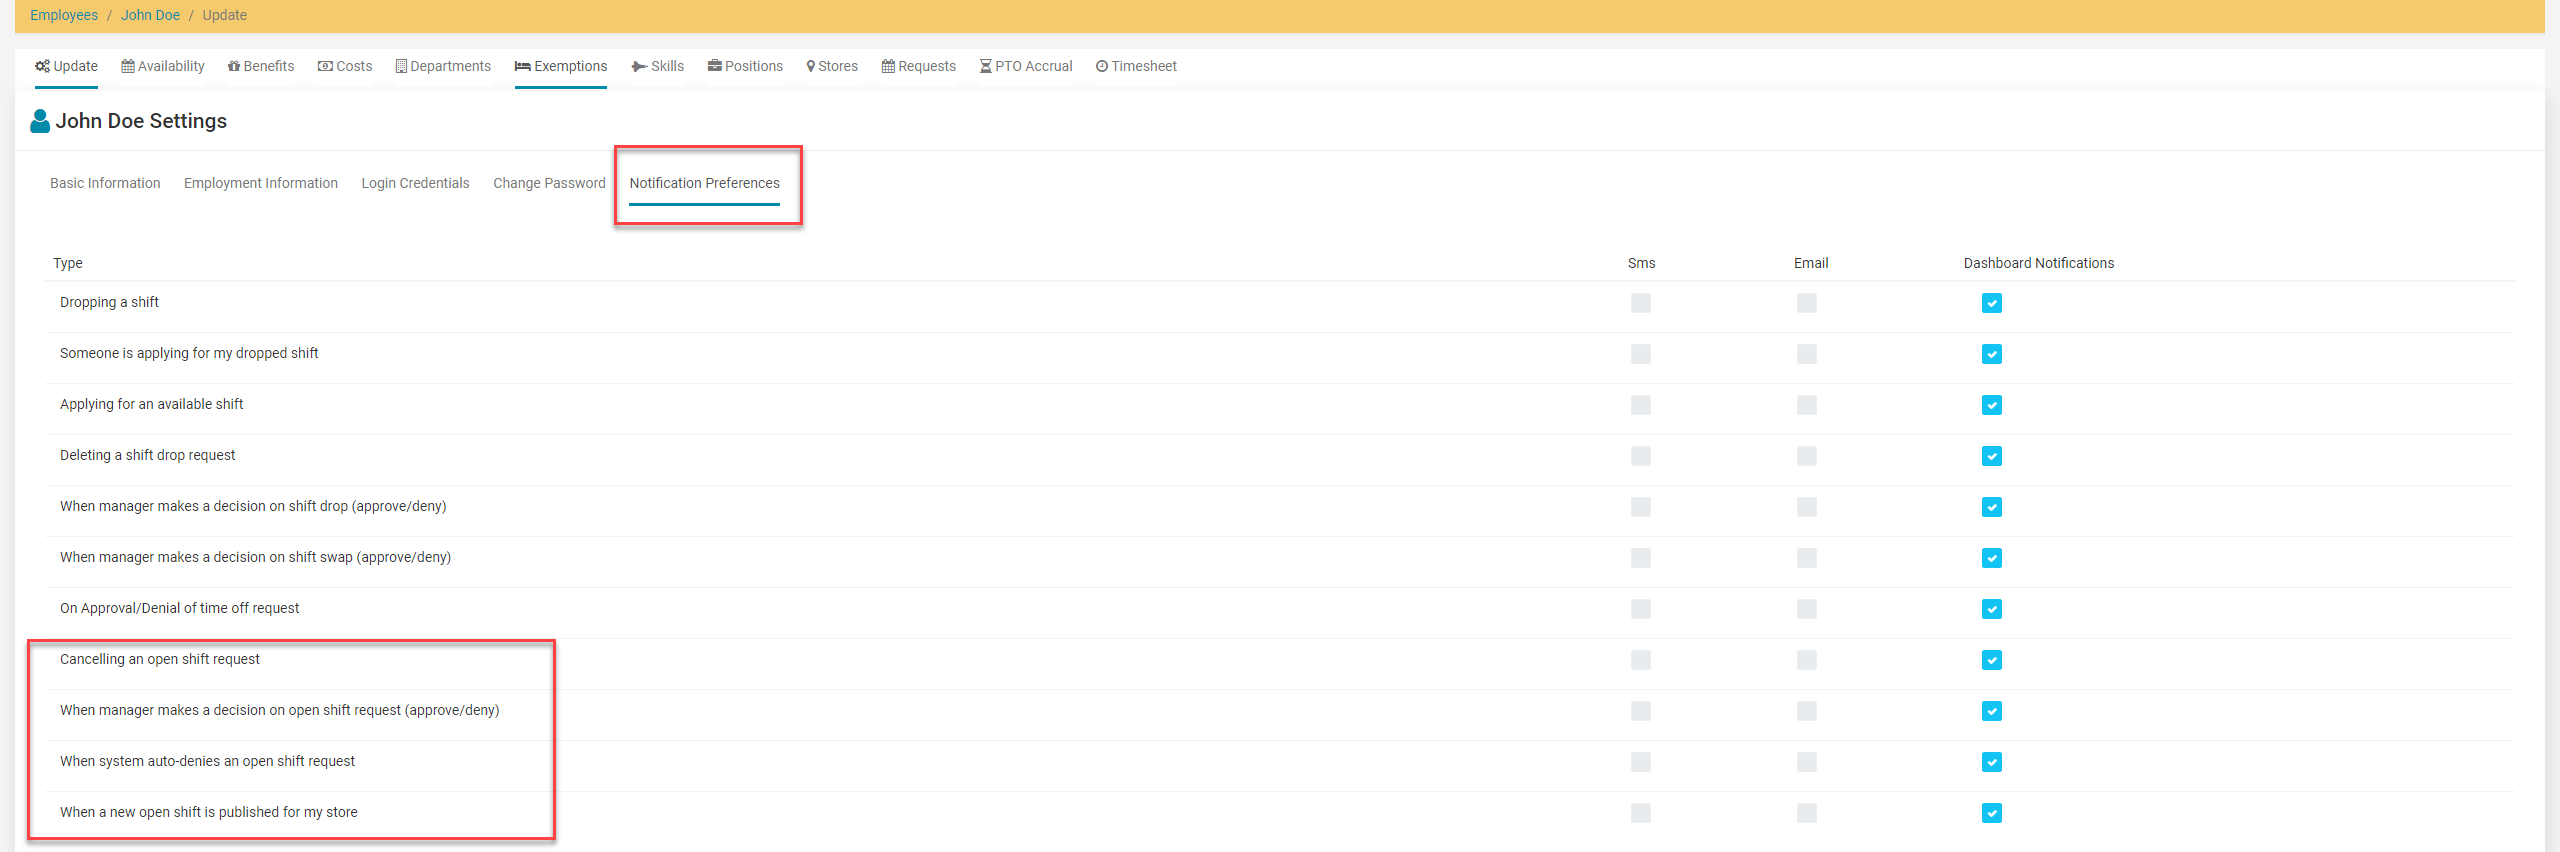Enable Sms for Dropping a shift
This screenshot has width=2560, height=852.
coord(1641,303)
